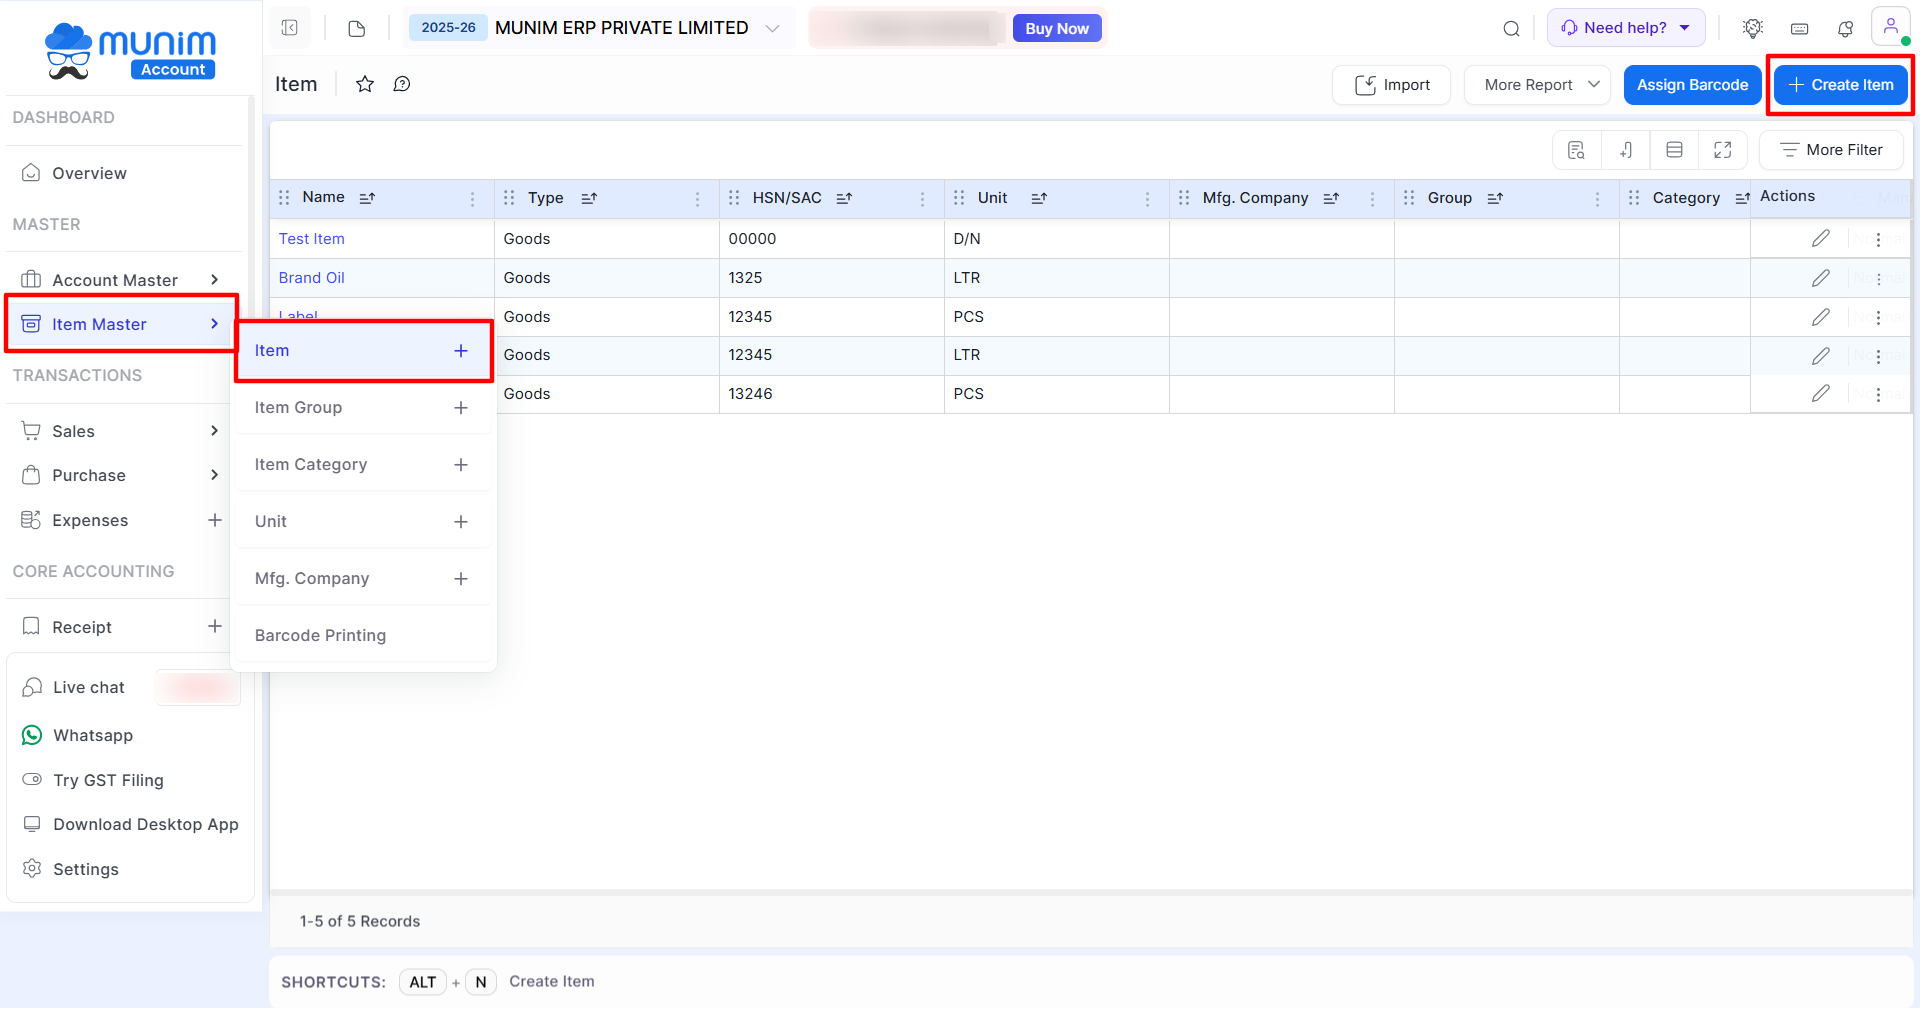This screenshot has height=1010, width=1920.
Task: Click the Import button
Action: [1391, 85]
